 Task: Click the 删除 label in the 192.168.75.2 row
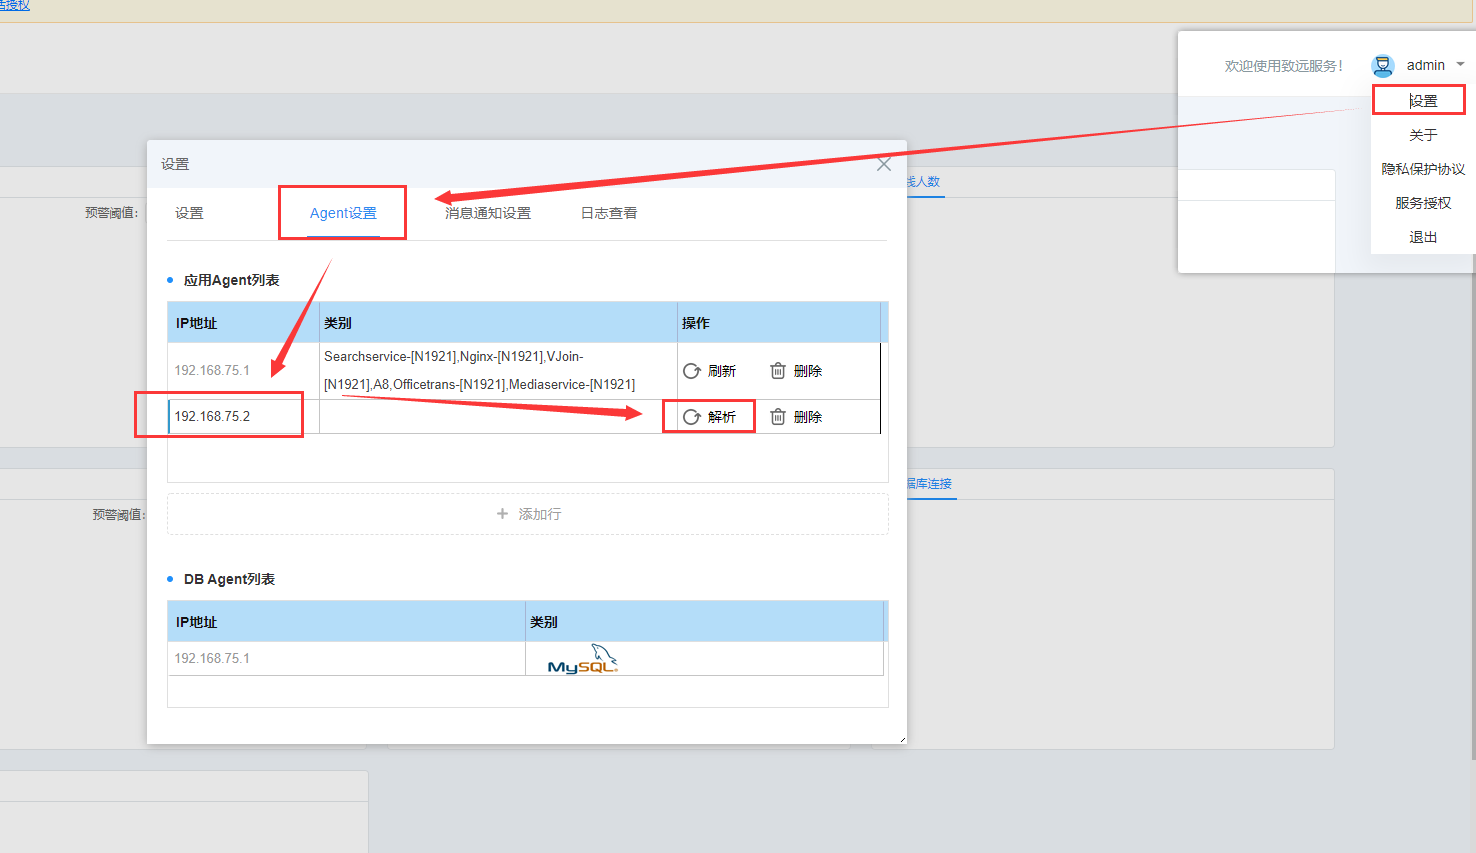pos(808,417)
